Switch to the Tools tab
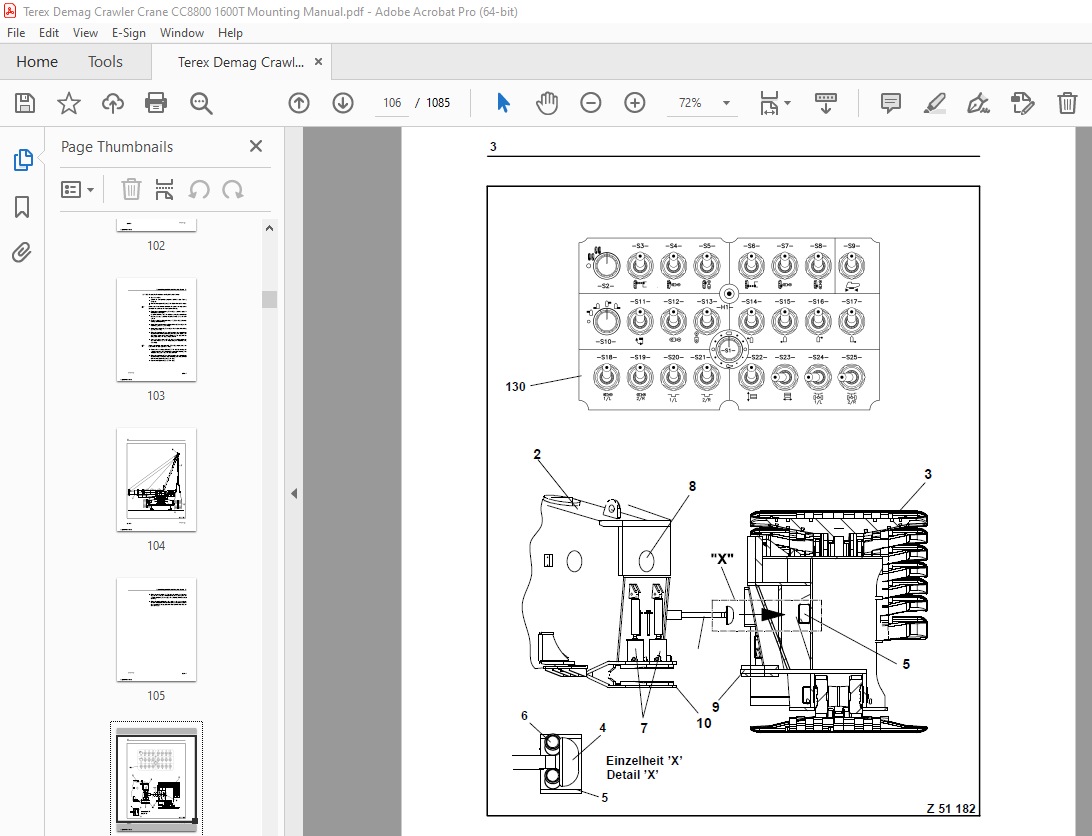The width and height of the screenshot is (1092, 836). [105, 62]
